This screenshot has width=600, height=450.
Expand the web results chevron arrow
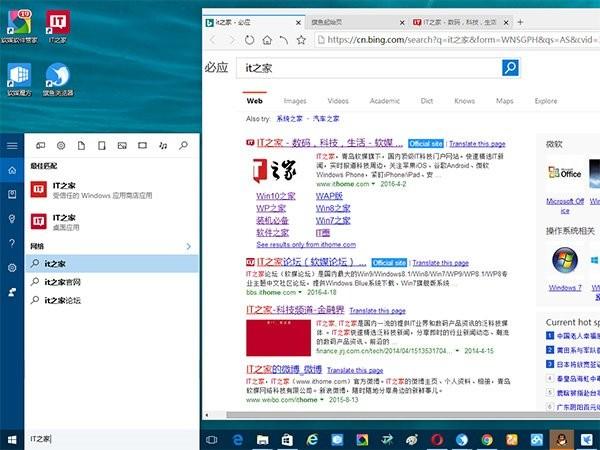pyautogui.click(x=188, y=246)
